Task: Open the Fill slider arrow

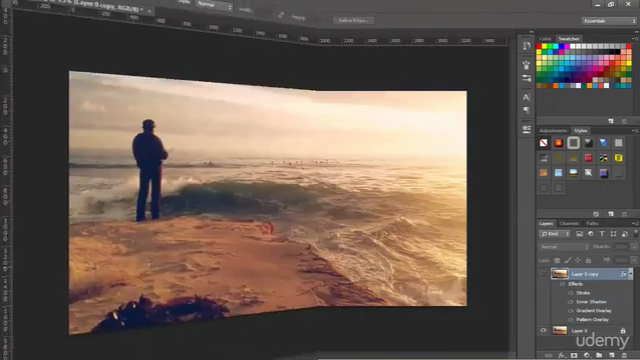Action: point(634,260)
